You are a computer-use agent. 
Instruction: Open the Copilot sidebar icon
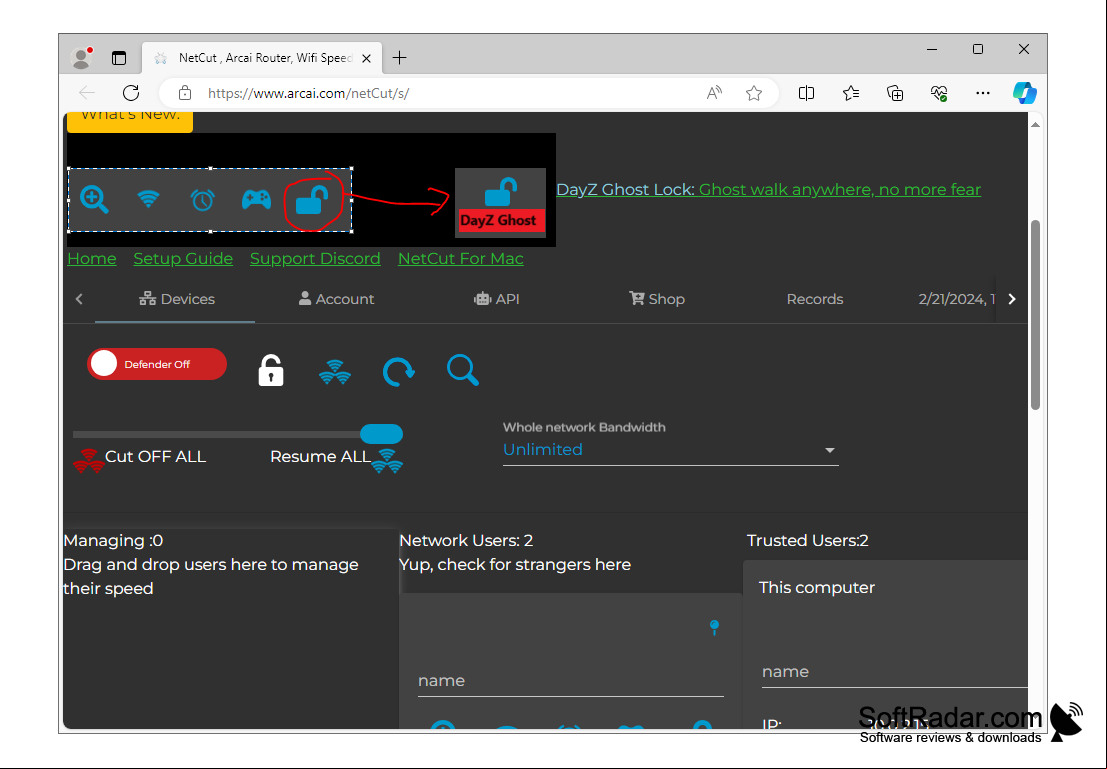pos(1024,93)
